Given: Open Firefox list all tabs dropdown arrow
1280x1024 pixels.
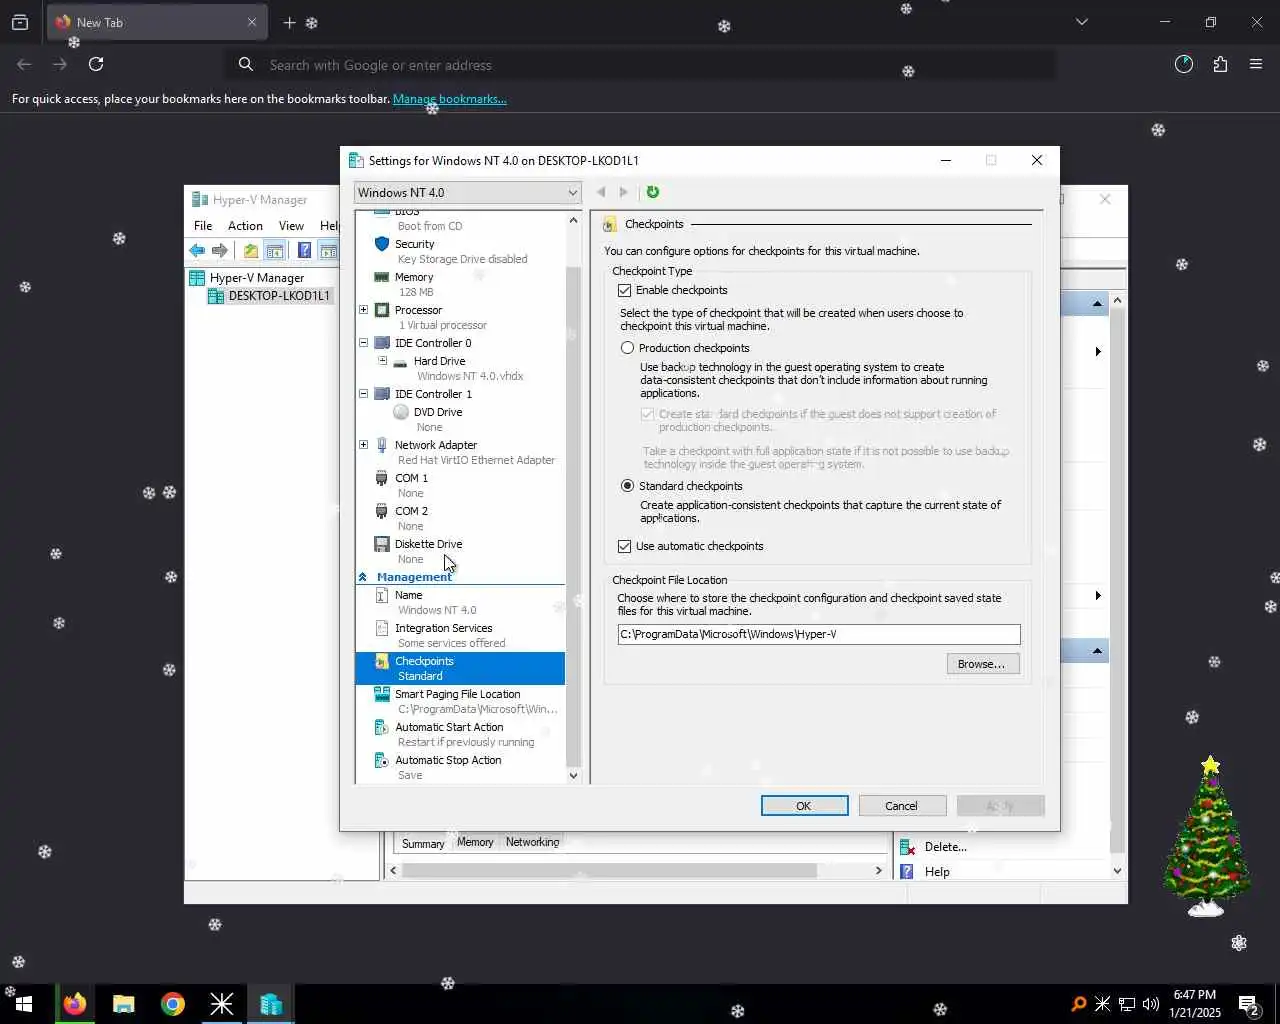Looking at the screenshot, I should click(1082, 22).
